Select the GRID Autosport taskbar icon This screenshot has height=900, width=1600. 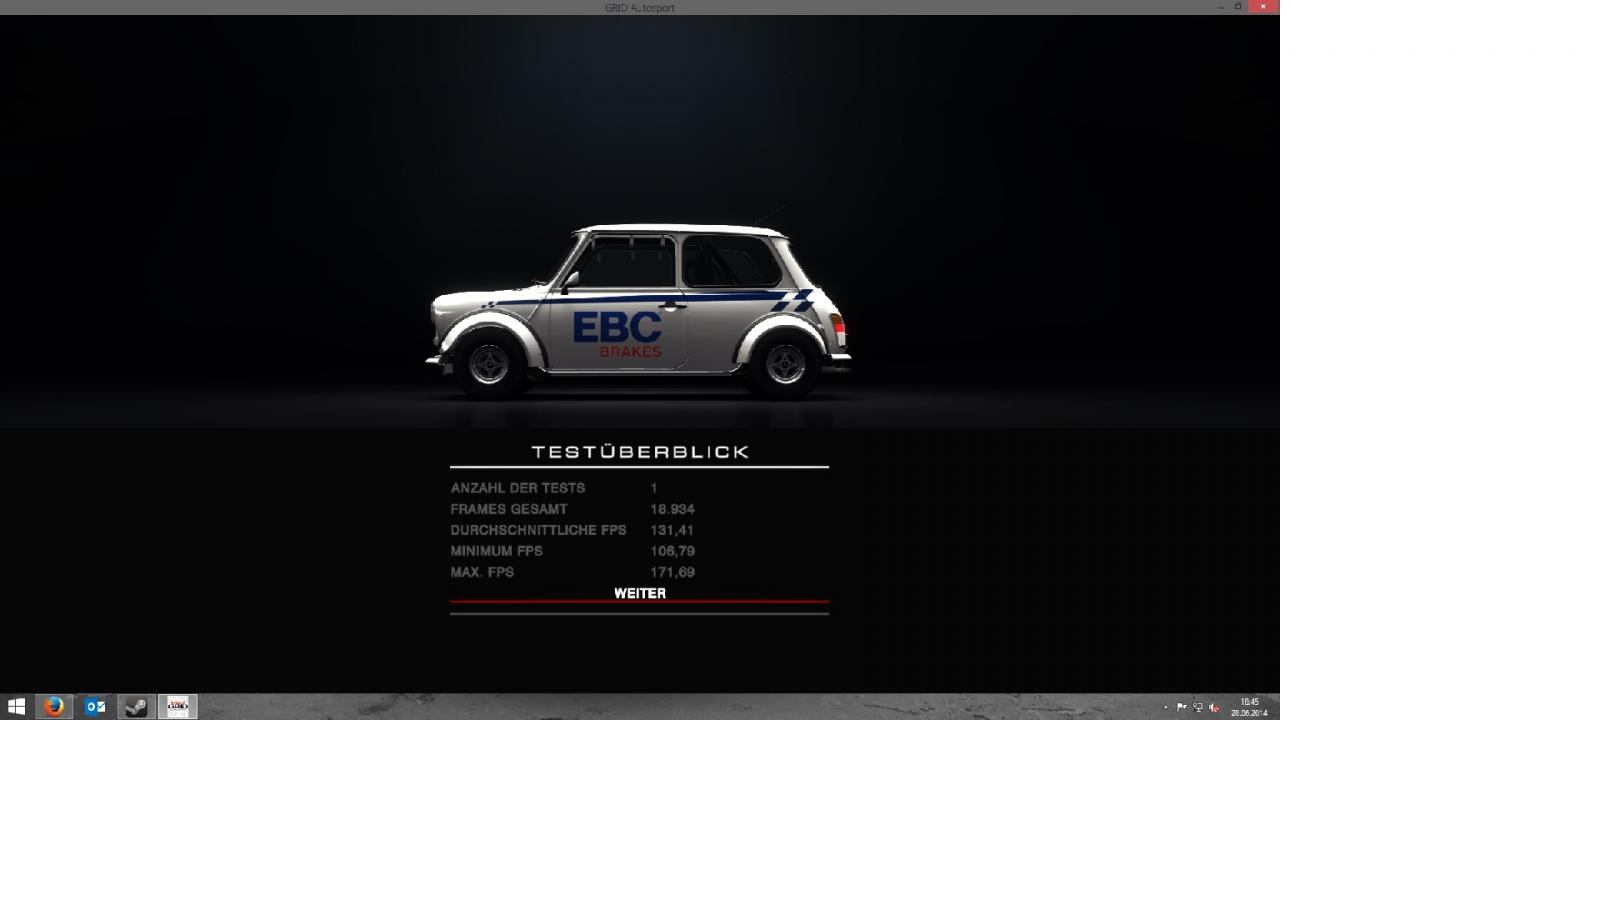(177, 706)
